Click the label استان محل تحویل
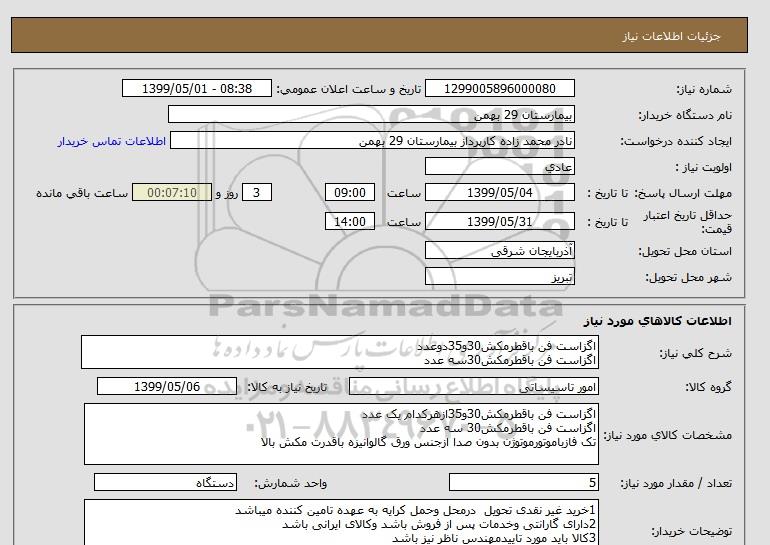This screenshot has width=770, height=545. (x=685, y=251)
